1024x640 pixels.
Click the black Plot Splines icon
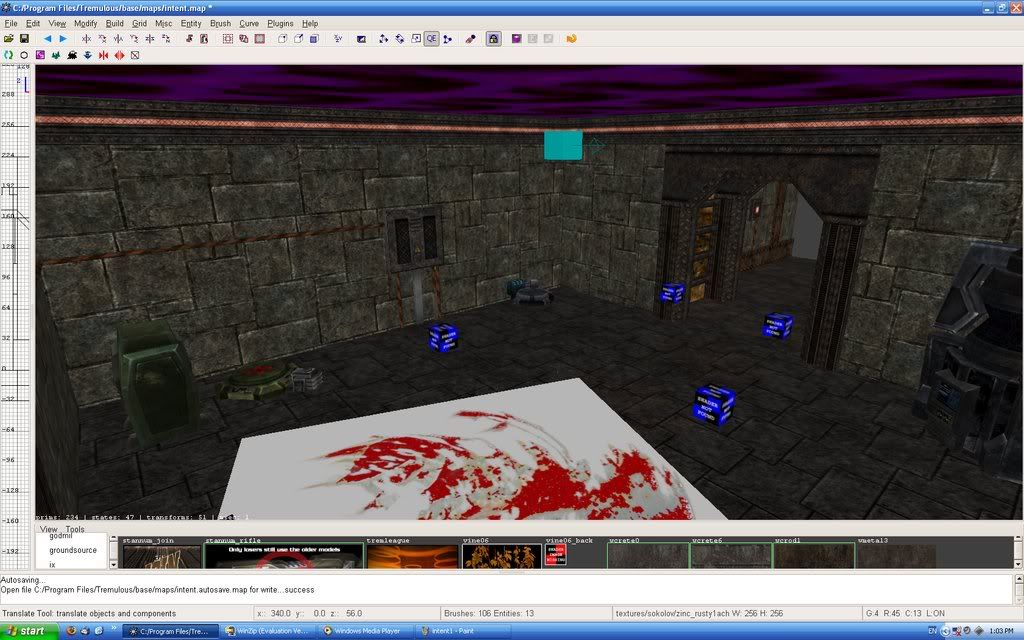[72, 56]
